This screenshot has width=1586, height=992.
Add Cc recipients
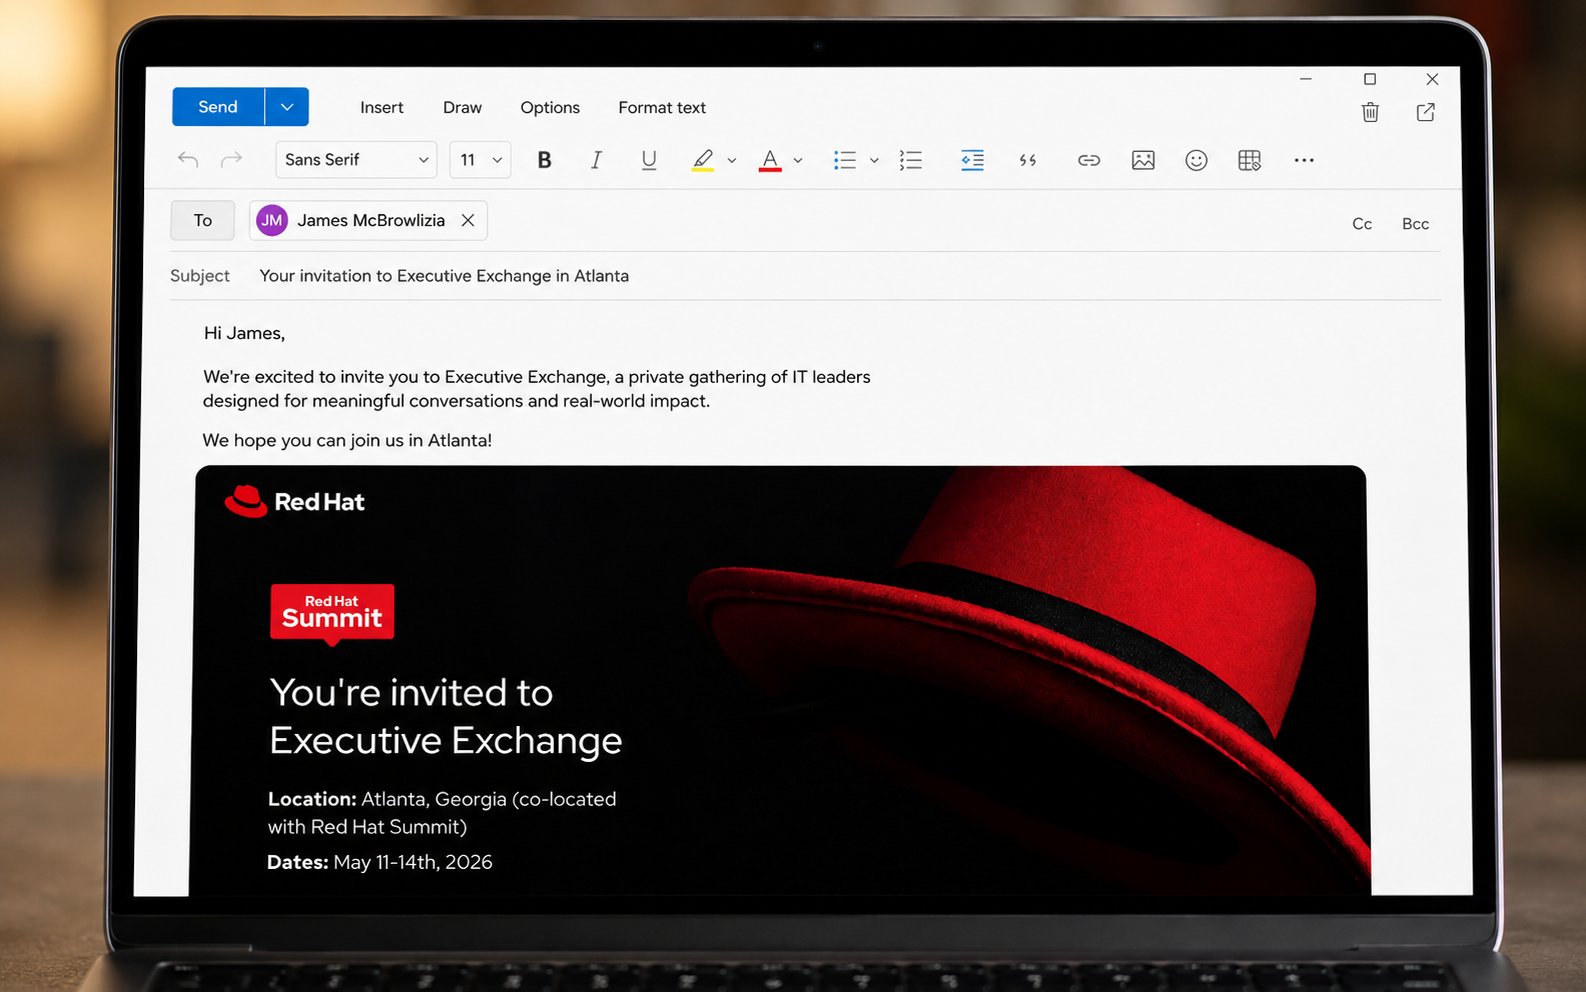point(1362,224)
